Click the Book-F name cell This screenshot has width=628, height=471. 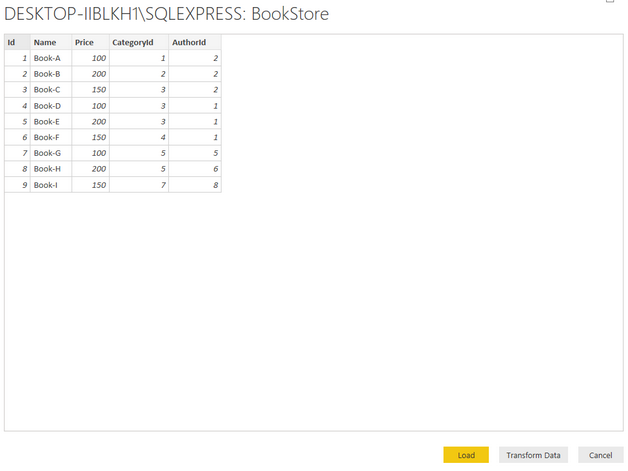tap(49, 138)
